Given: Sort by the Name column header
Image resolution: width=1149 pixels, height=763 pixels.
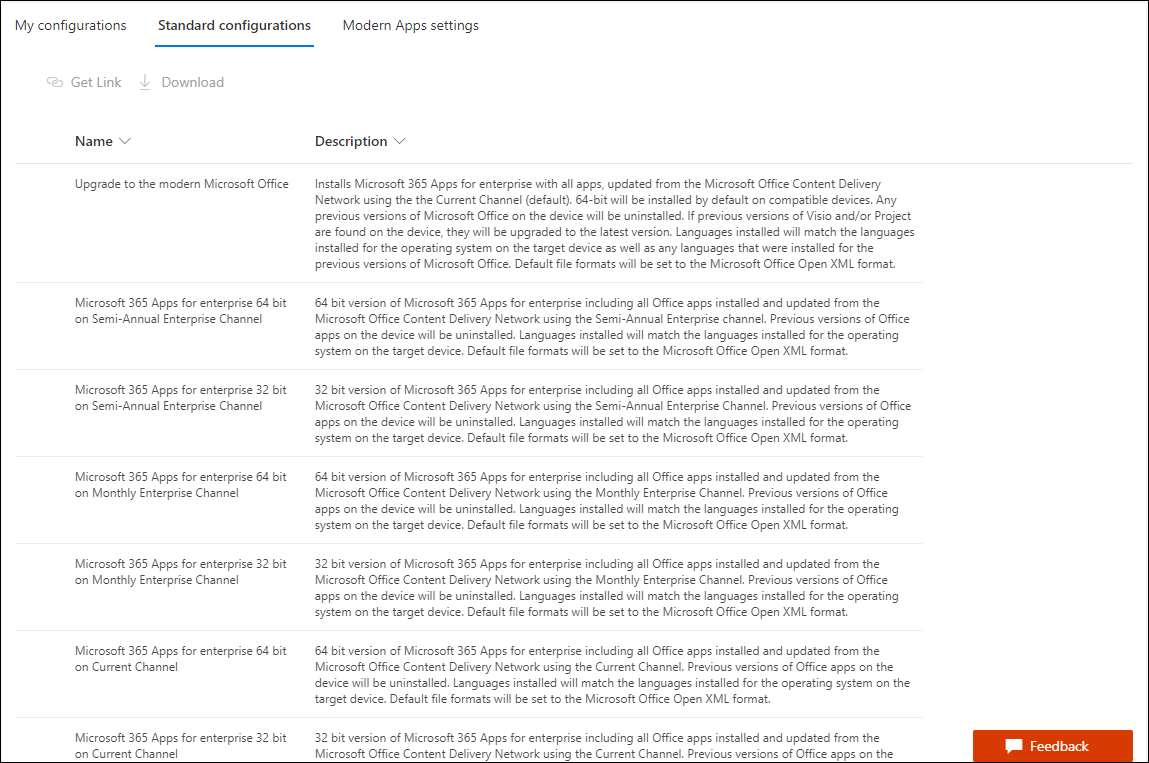Looking at the screenshot, I should coord(94,141).
